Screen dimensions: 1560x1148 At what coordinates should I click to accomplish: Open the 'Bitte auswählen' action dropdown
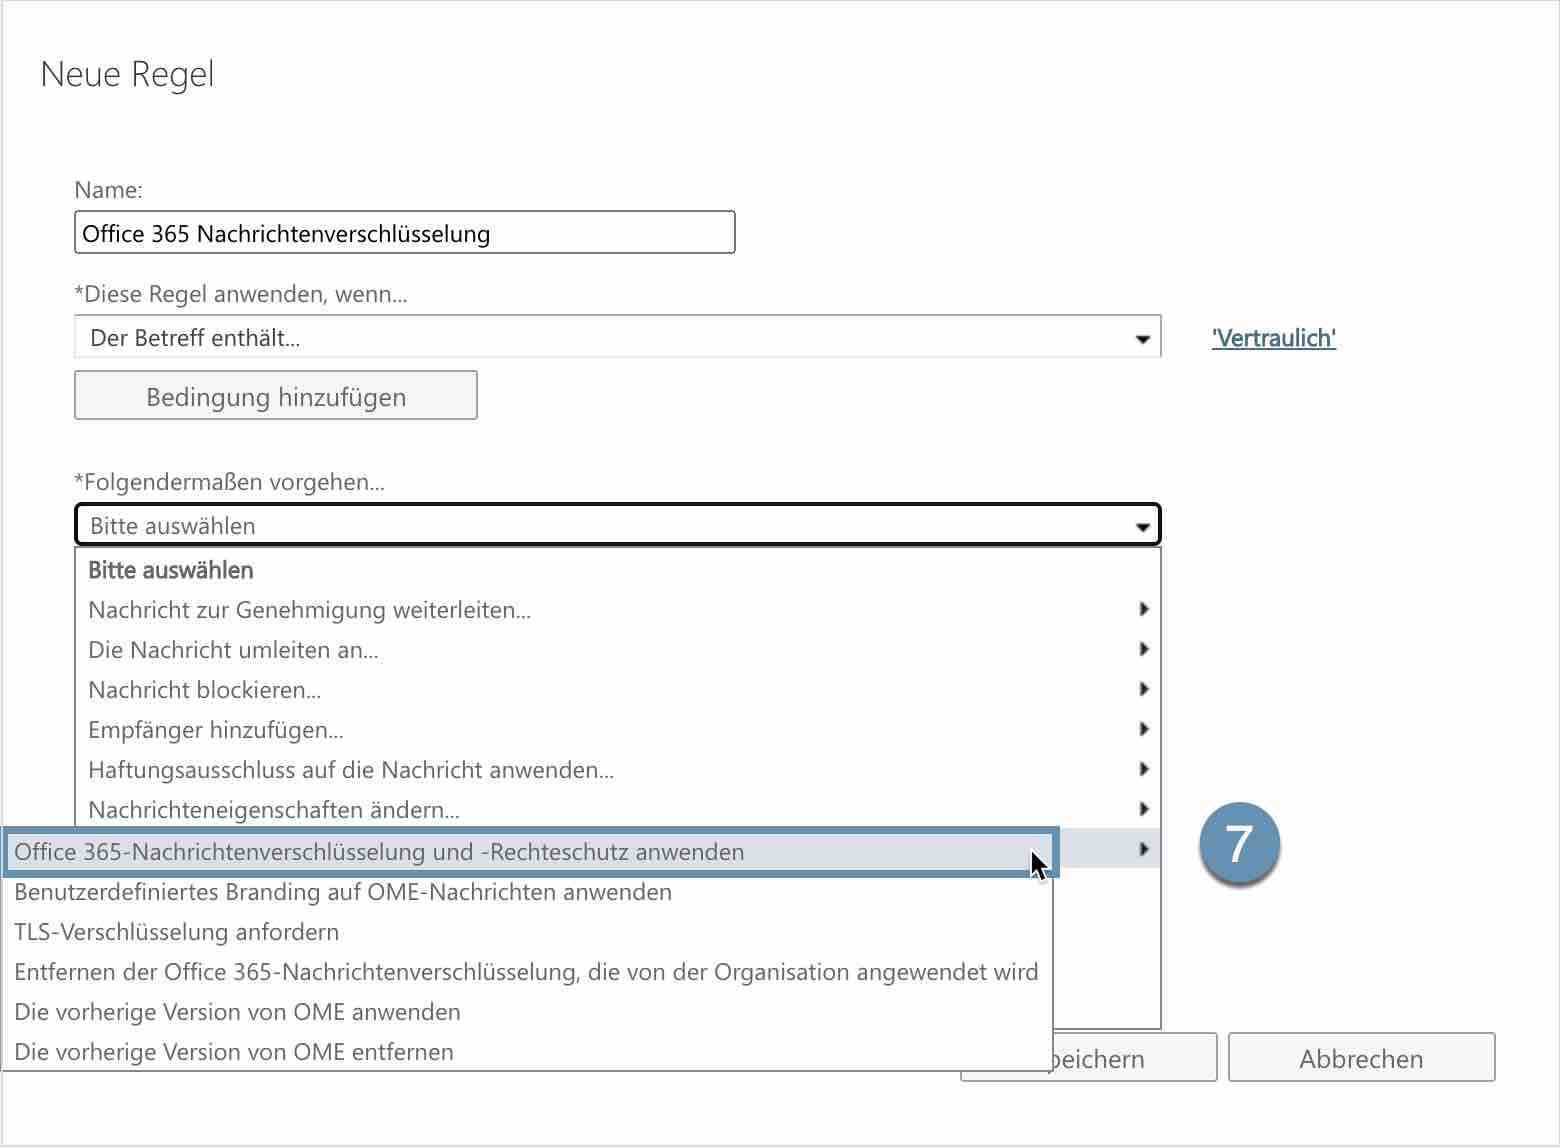point(618,525)
